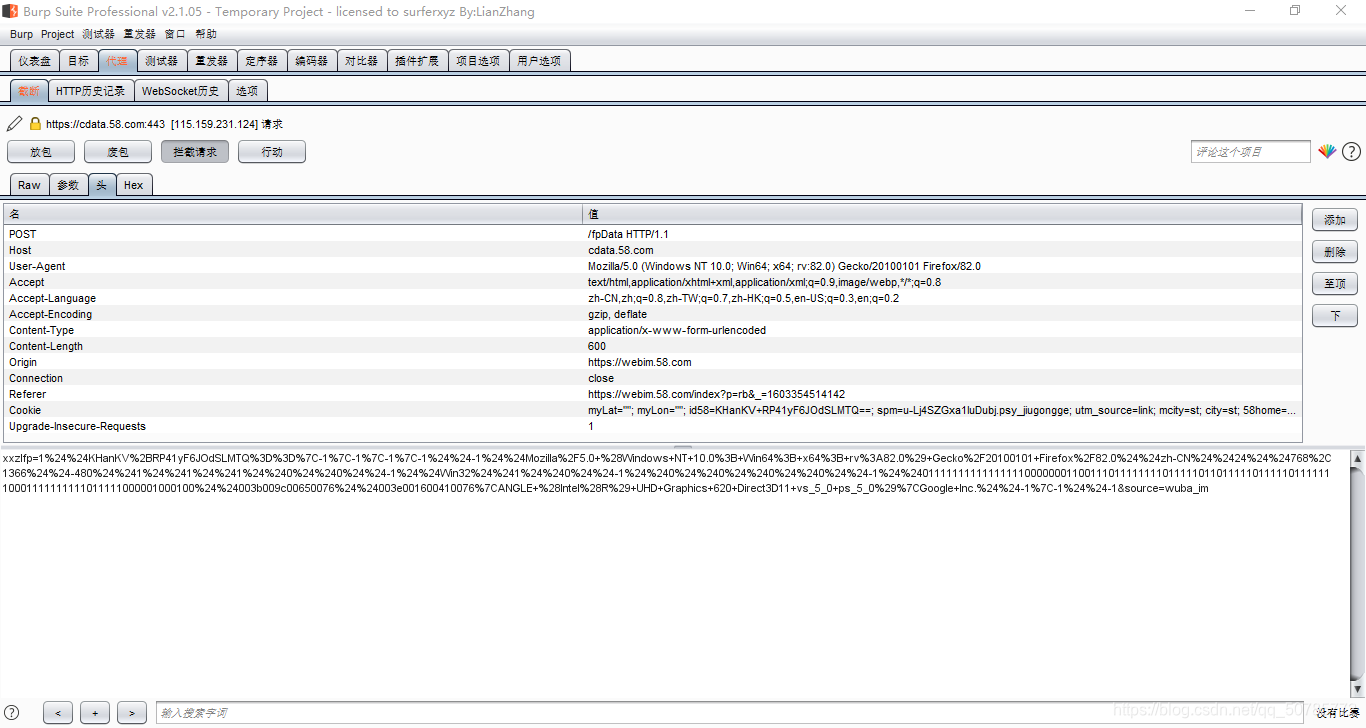Select the Accept-Language header row
1366x728 pixels.
[653, 298]
